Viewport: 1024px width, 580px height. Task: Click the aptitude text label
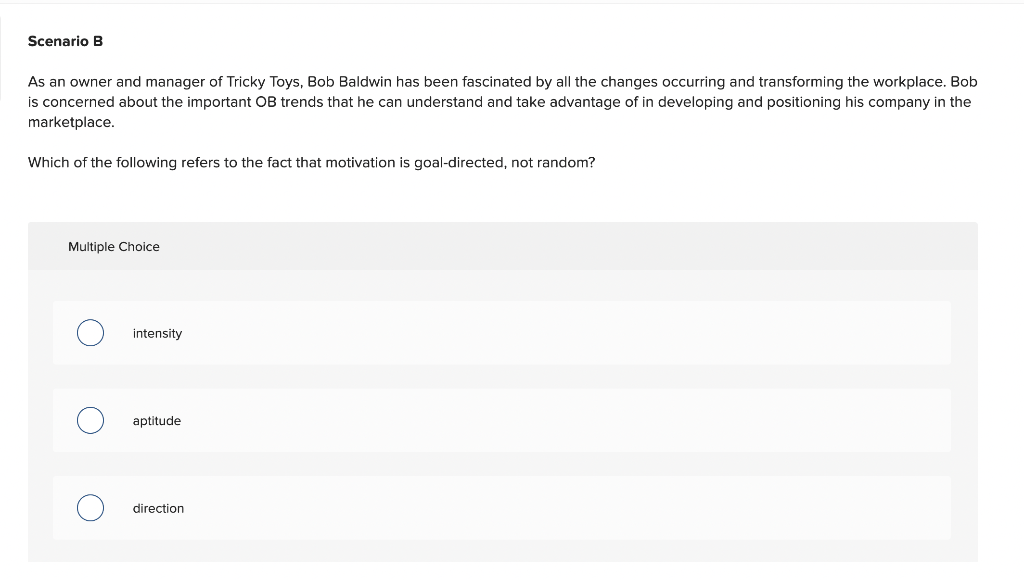(x=156, y=420)
